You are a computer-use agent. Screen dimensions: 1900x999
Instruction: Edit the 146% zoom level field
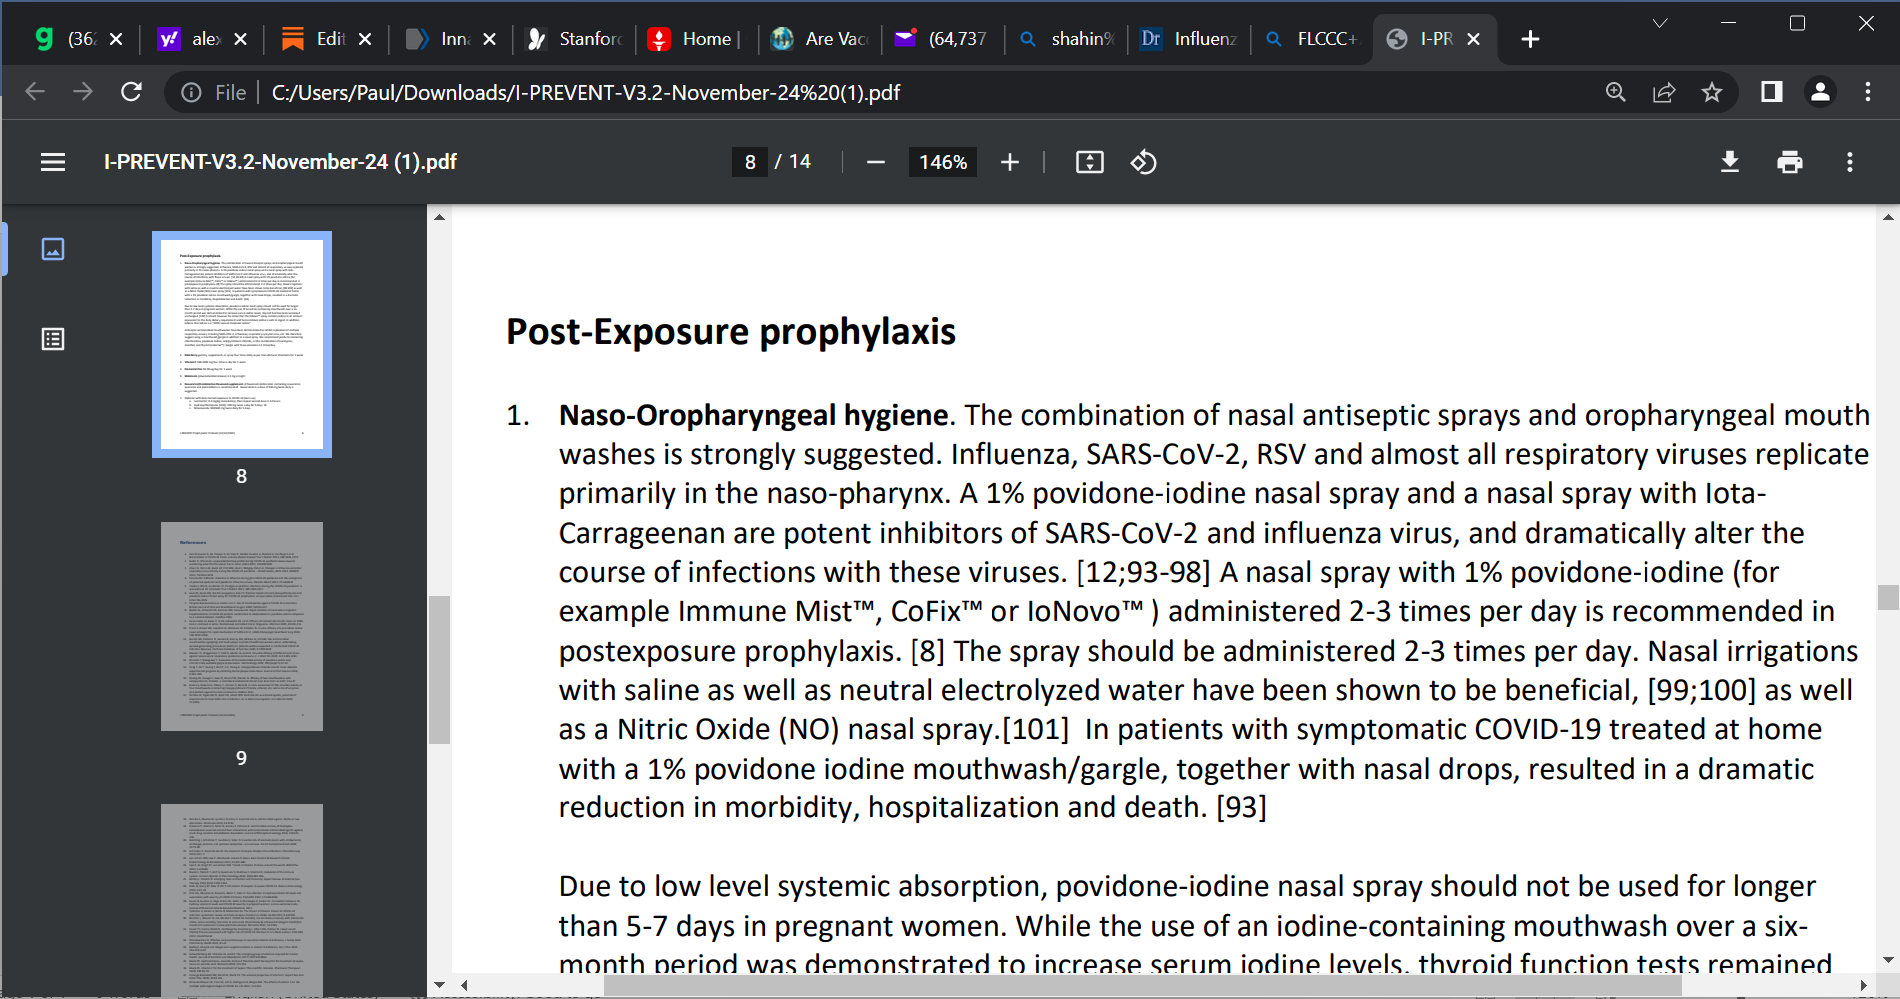click(943, 162)
